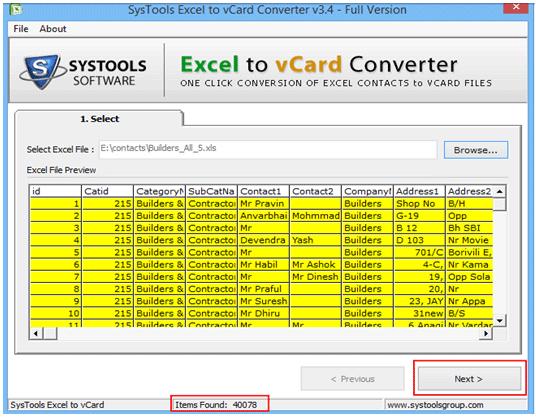Select the '31new' address cell
Image resolution: width=536 pixels, height=417 pixels.
point(419,313)
